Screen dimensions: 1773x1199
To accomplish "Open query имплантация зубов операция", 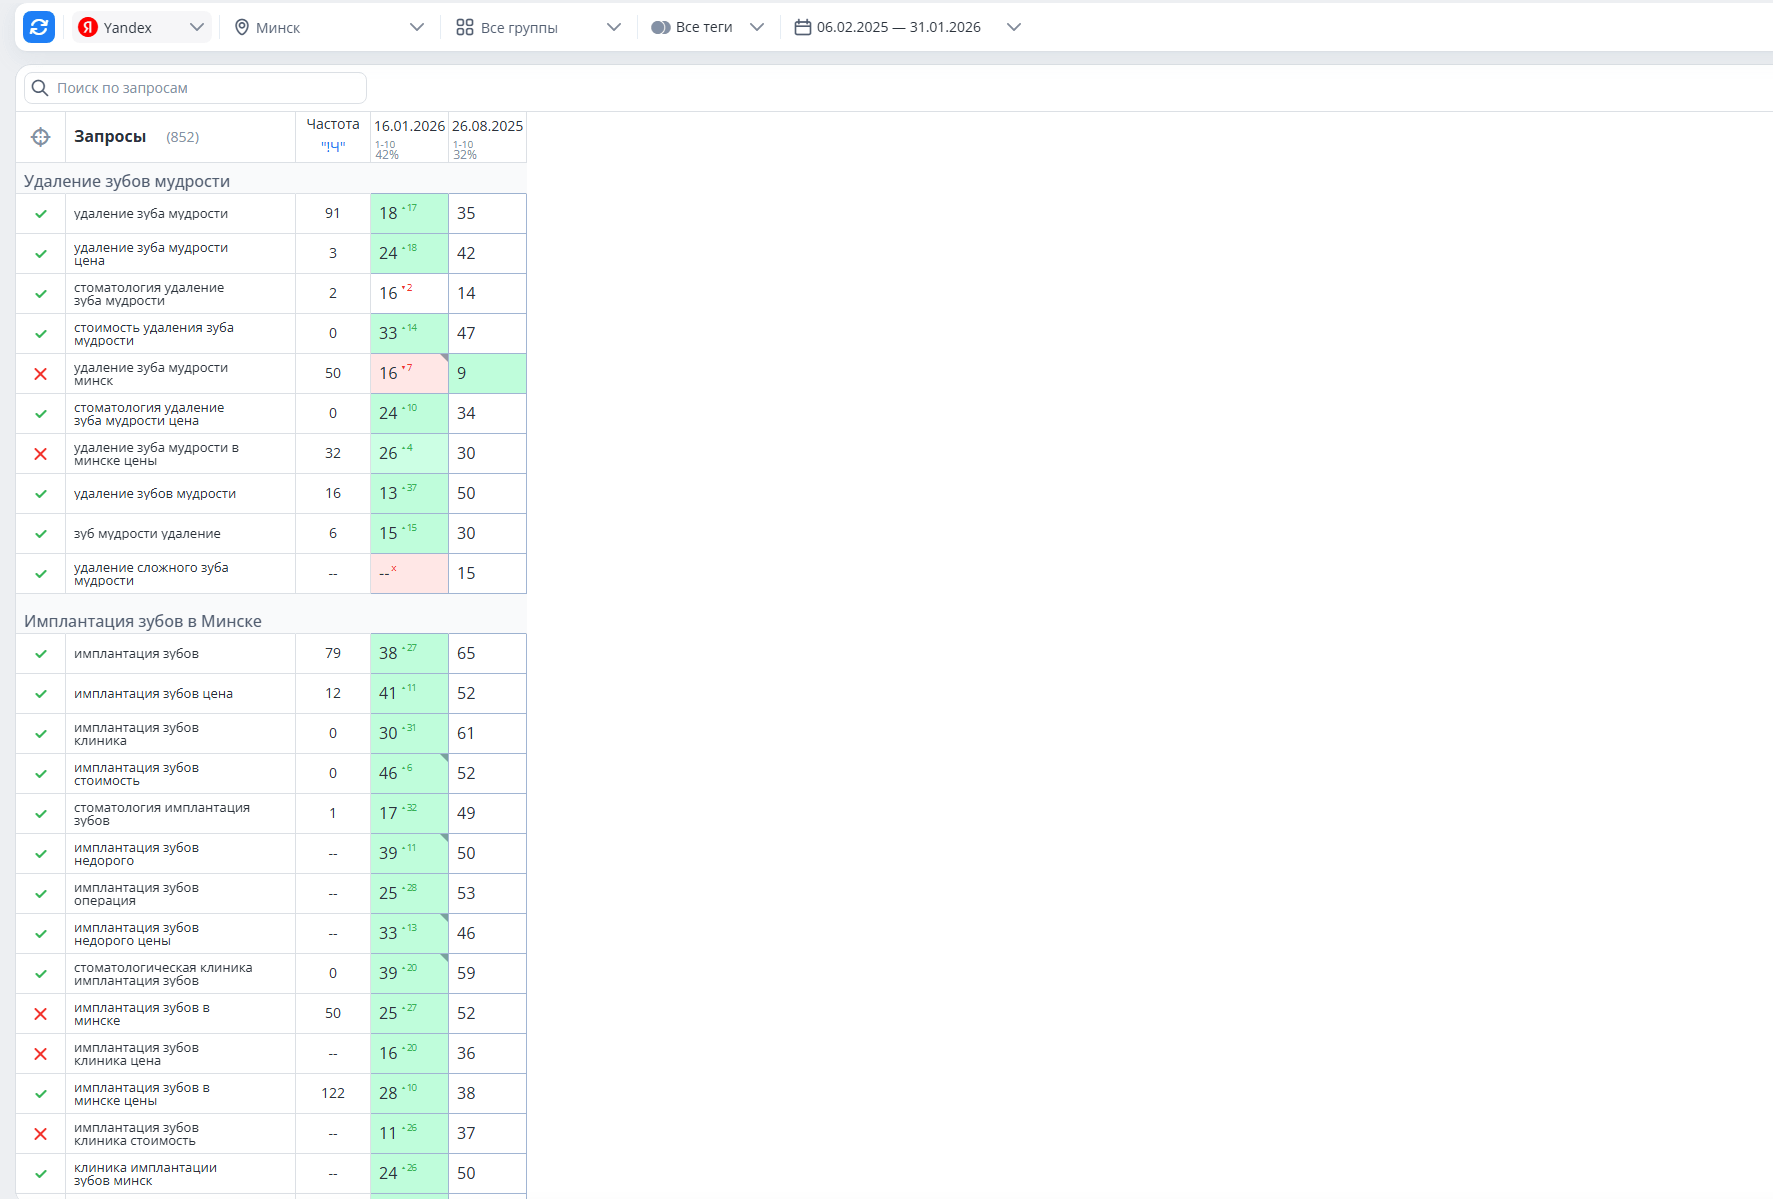I will [136, 894].
